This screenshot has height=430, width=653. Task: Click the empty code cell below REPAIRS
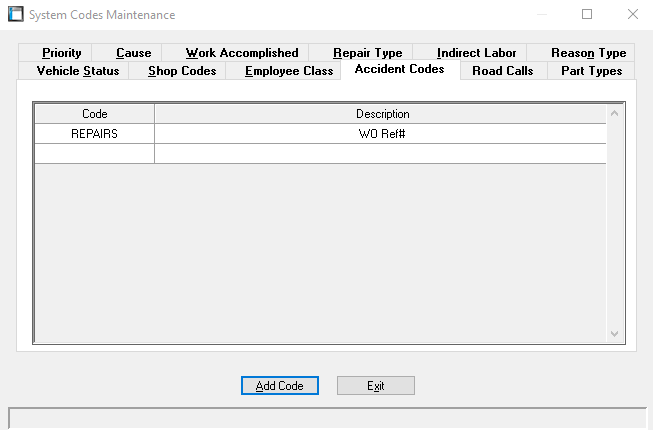pyautogui.click(x=94, y=153)
